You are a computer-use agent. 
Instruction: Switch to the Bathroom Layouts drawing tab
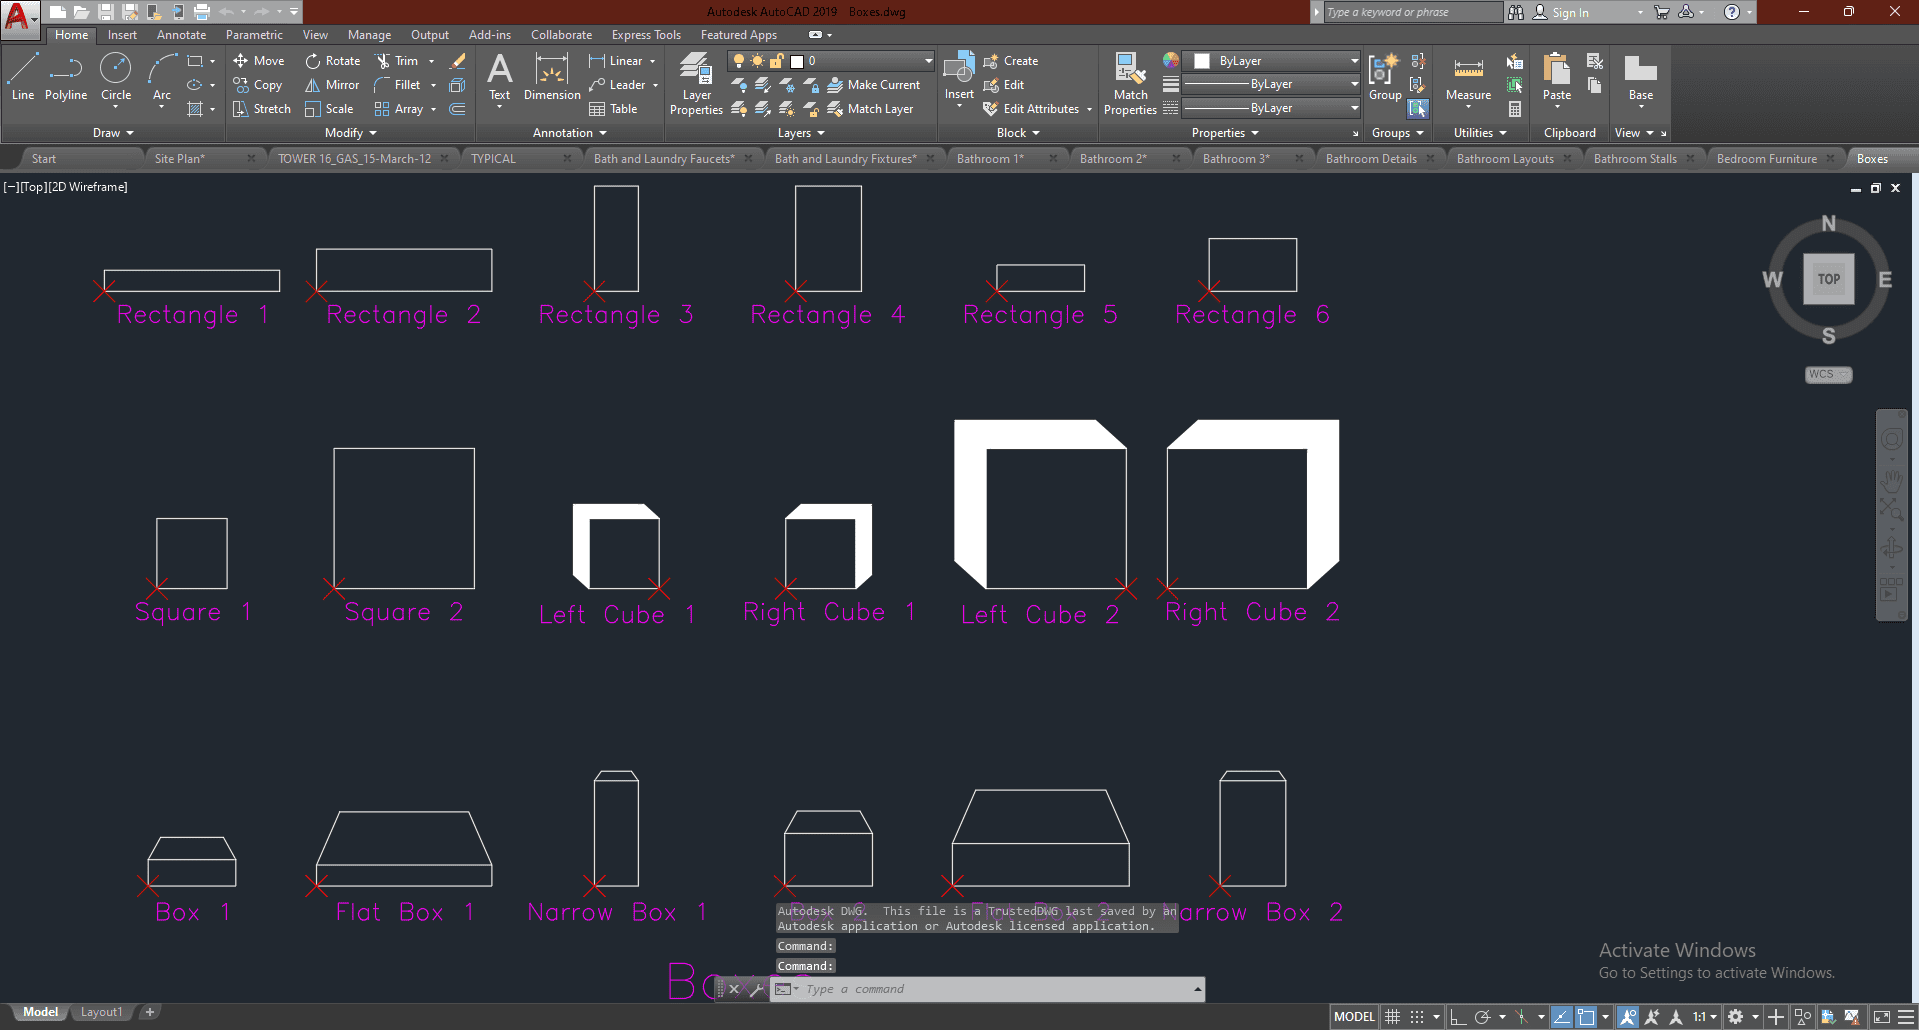coord(1504,159)
